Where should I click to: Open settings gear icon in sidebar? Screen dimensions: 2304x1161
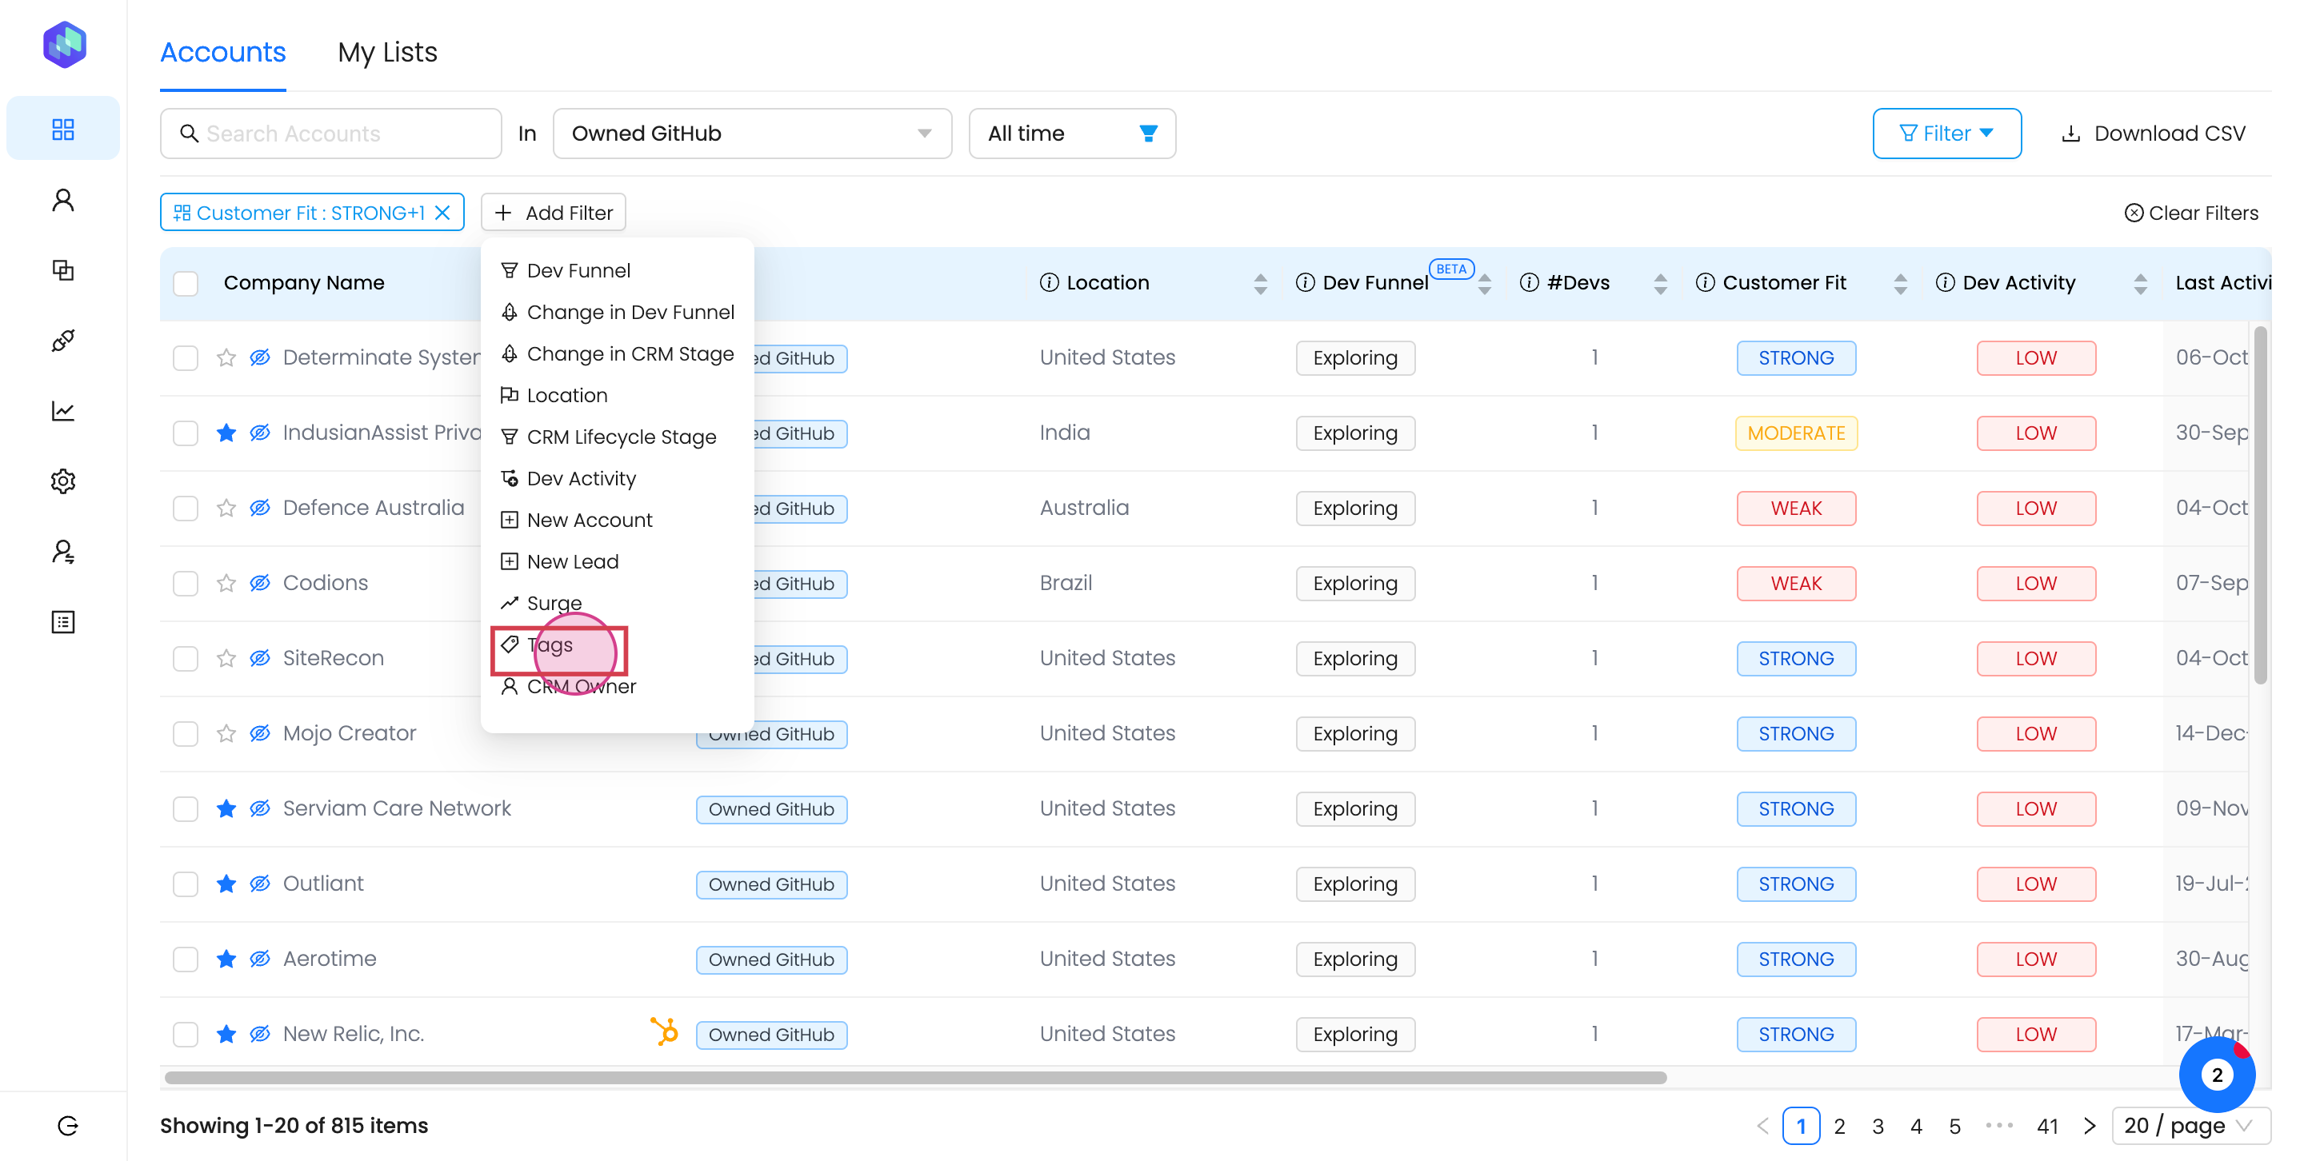63,481
